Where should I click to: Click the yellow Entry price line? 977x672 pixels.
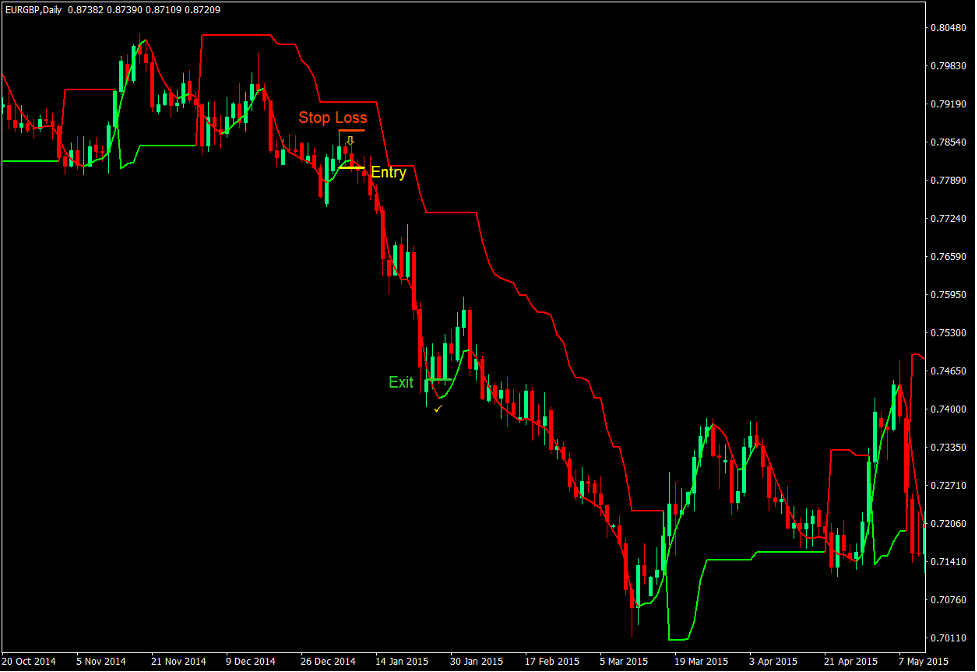352,167
